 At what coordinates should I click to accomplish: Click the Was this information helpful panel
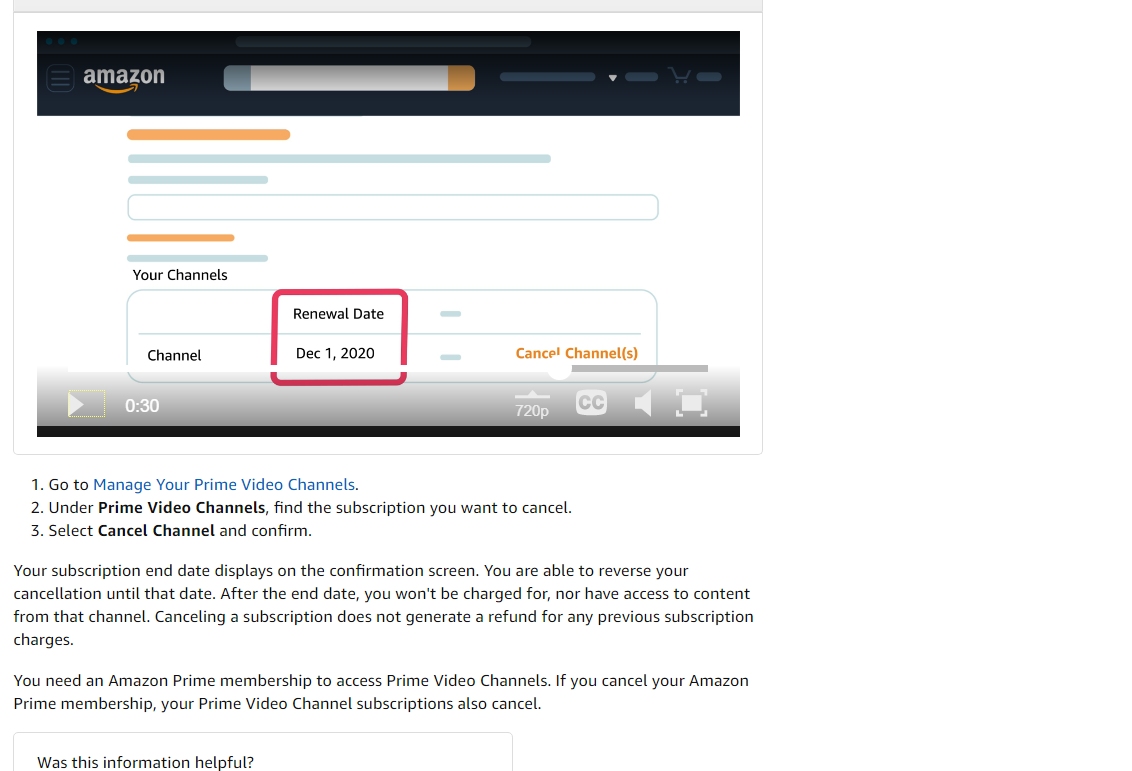(263, 752)
